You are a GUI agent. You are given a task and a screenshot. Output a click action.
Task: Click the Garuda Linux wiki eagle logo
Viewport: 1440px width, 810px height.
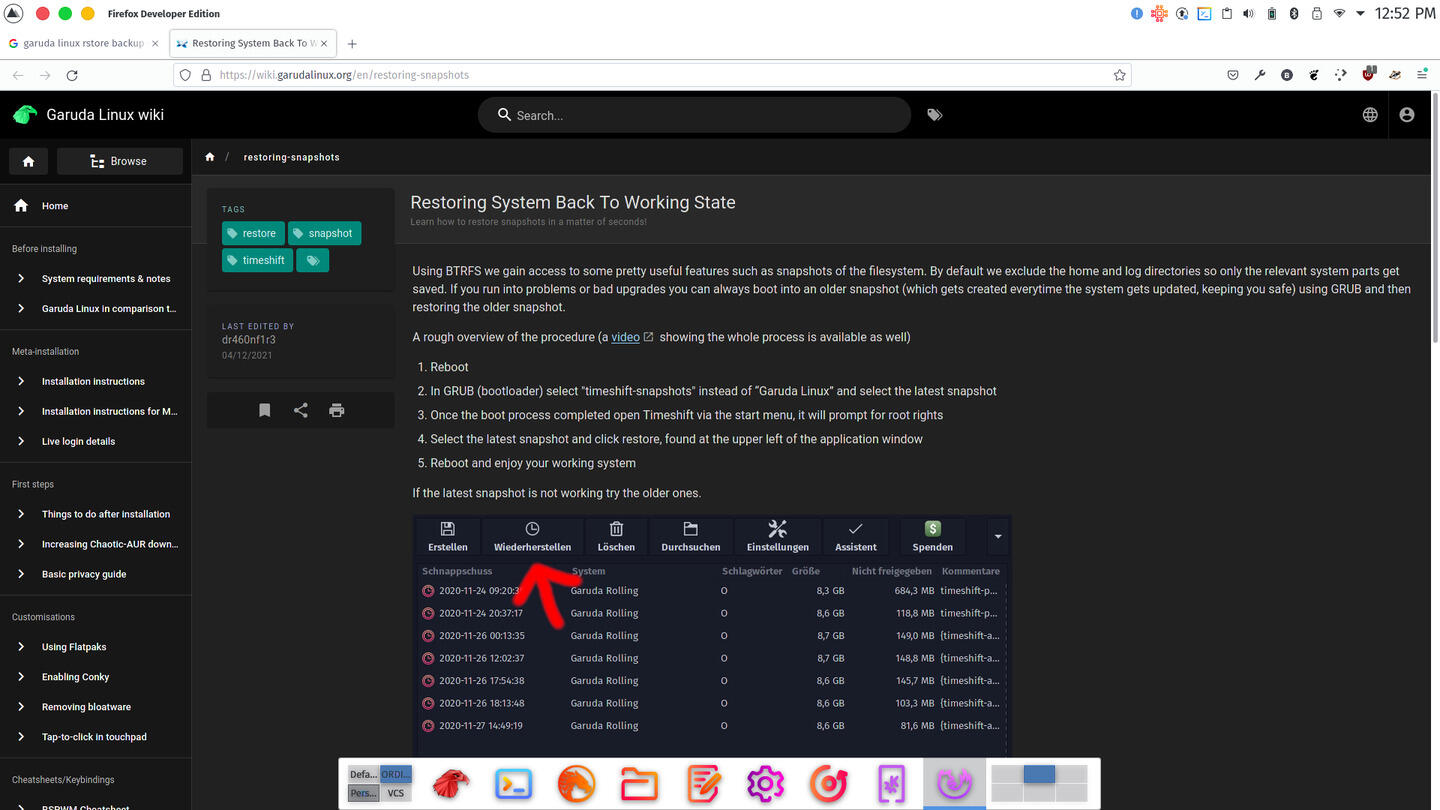(25, 114)
